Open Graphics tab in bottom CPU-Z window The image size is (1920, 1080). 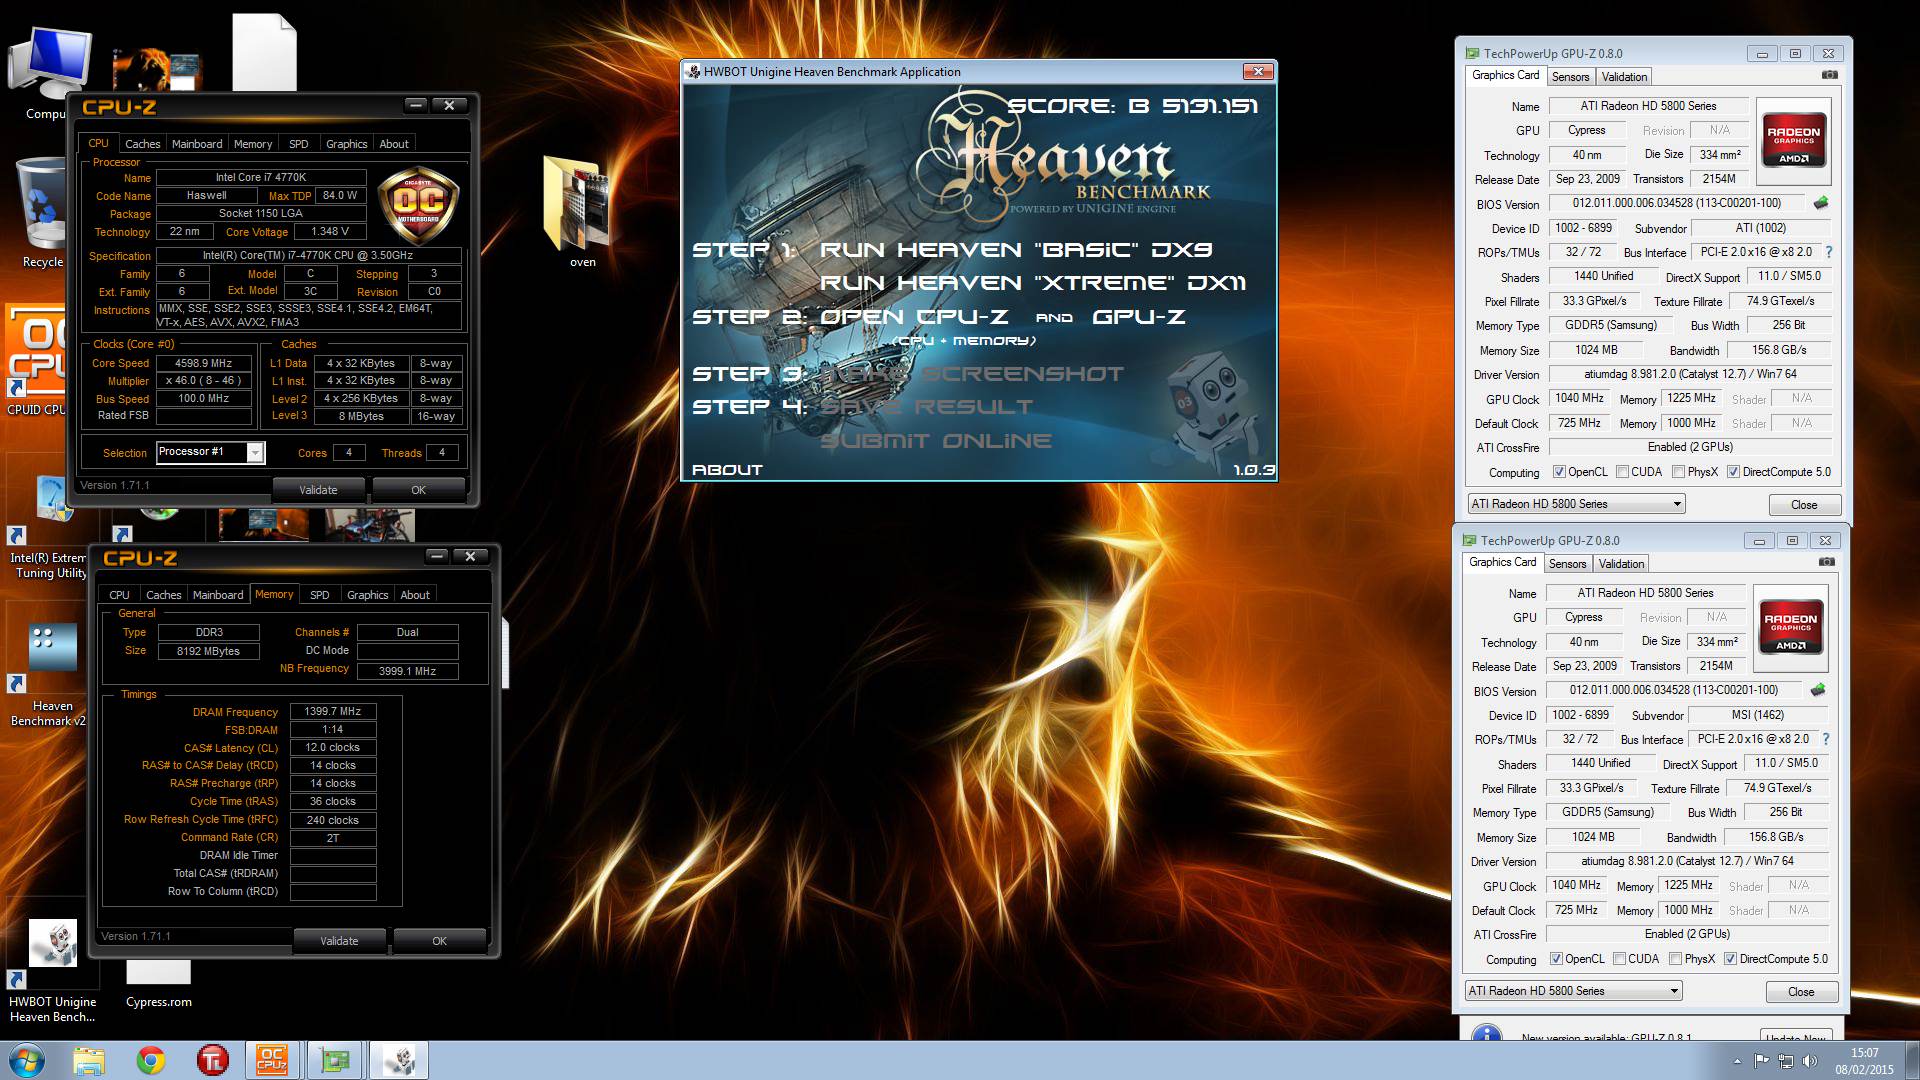click(x=367, y=595)
